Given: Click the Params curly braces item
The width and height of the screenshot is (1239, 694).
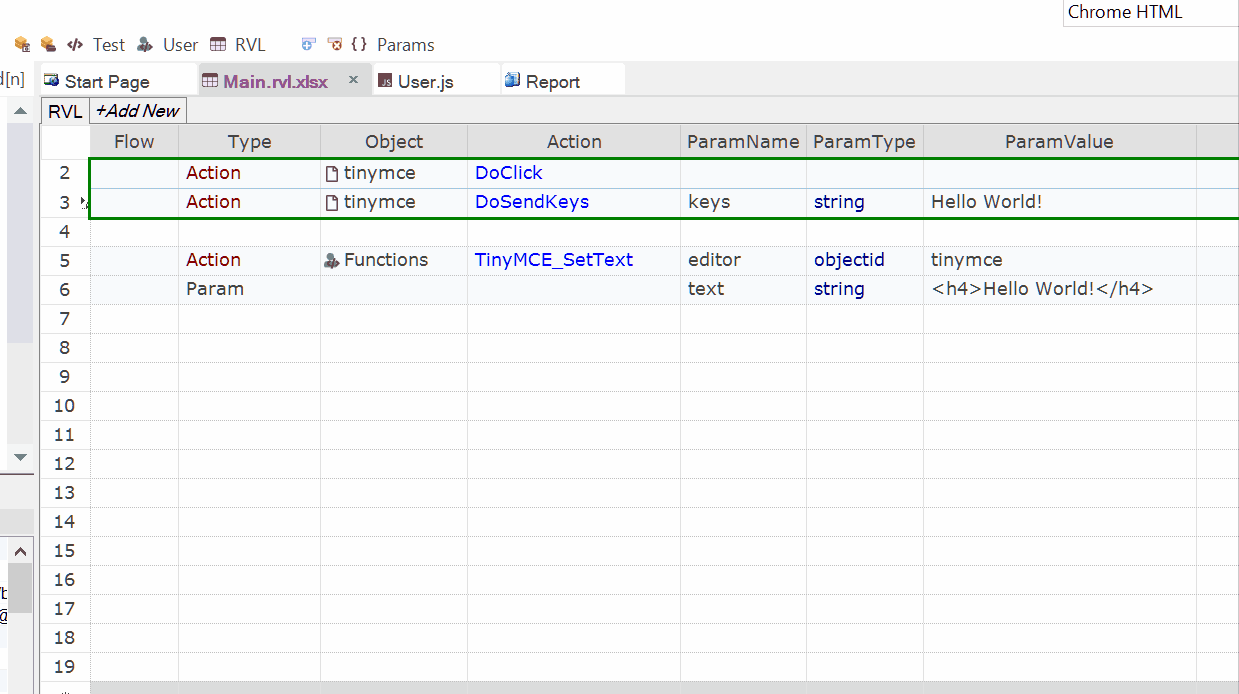Looking at the screenshot, I should [393, 45].
